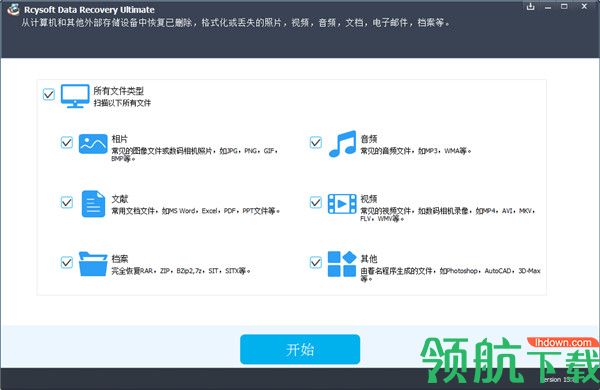Maximize the Rcysoft window
The width and height of the screenshot is (600, 390).
[x=564, y=7]
